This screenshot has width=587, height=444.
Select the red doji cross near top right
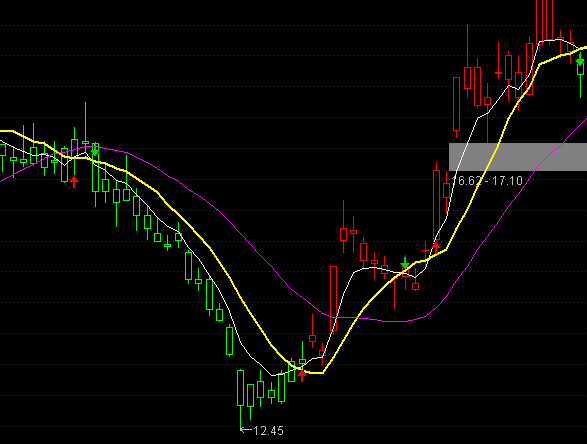(x=498, y=73)
